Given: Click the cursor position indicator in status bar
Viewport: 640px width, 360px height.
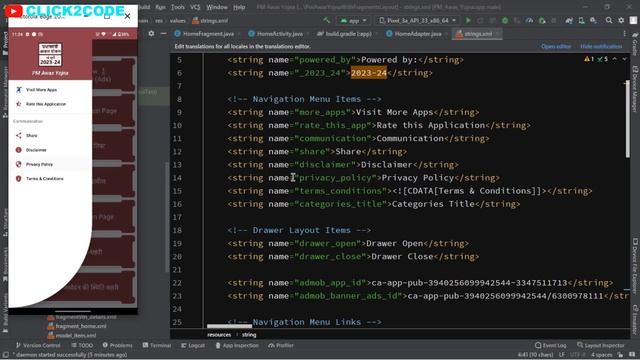Looking at the screenshot, I should coord(535,355).
